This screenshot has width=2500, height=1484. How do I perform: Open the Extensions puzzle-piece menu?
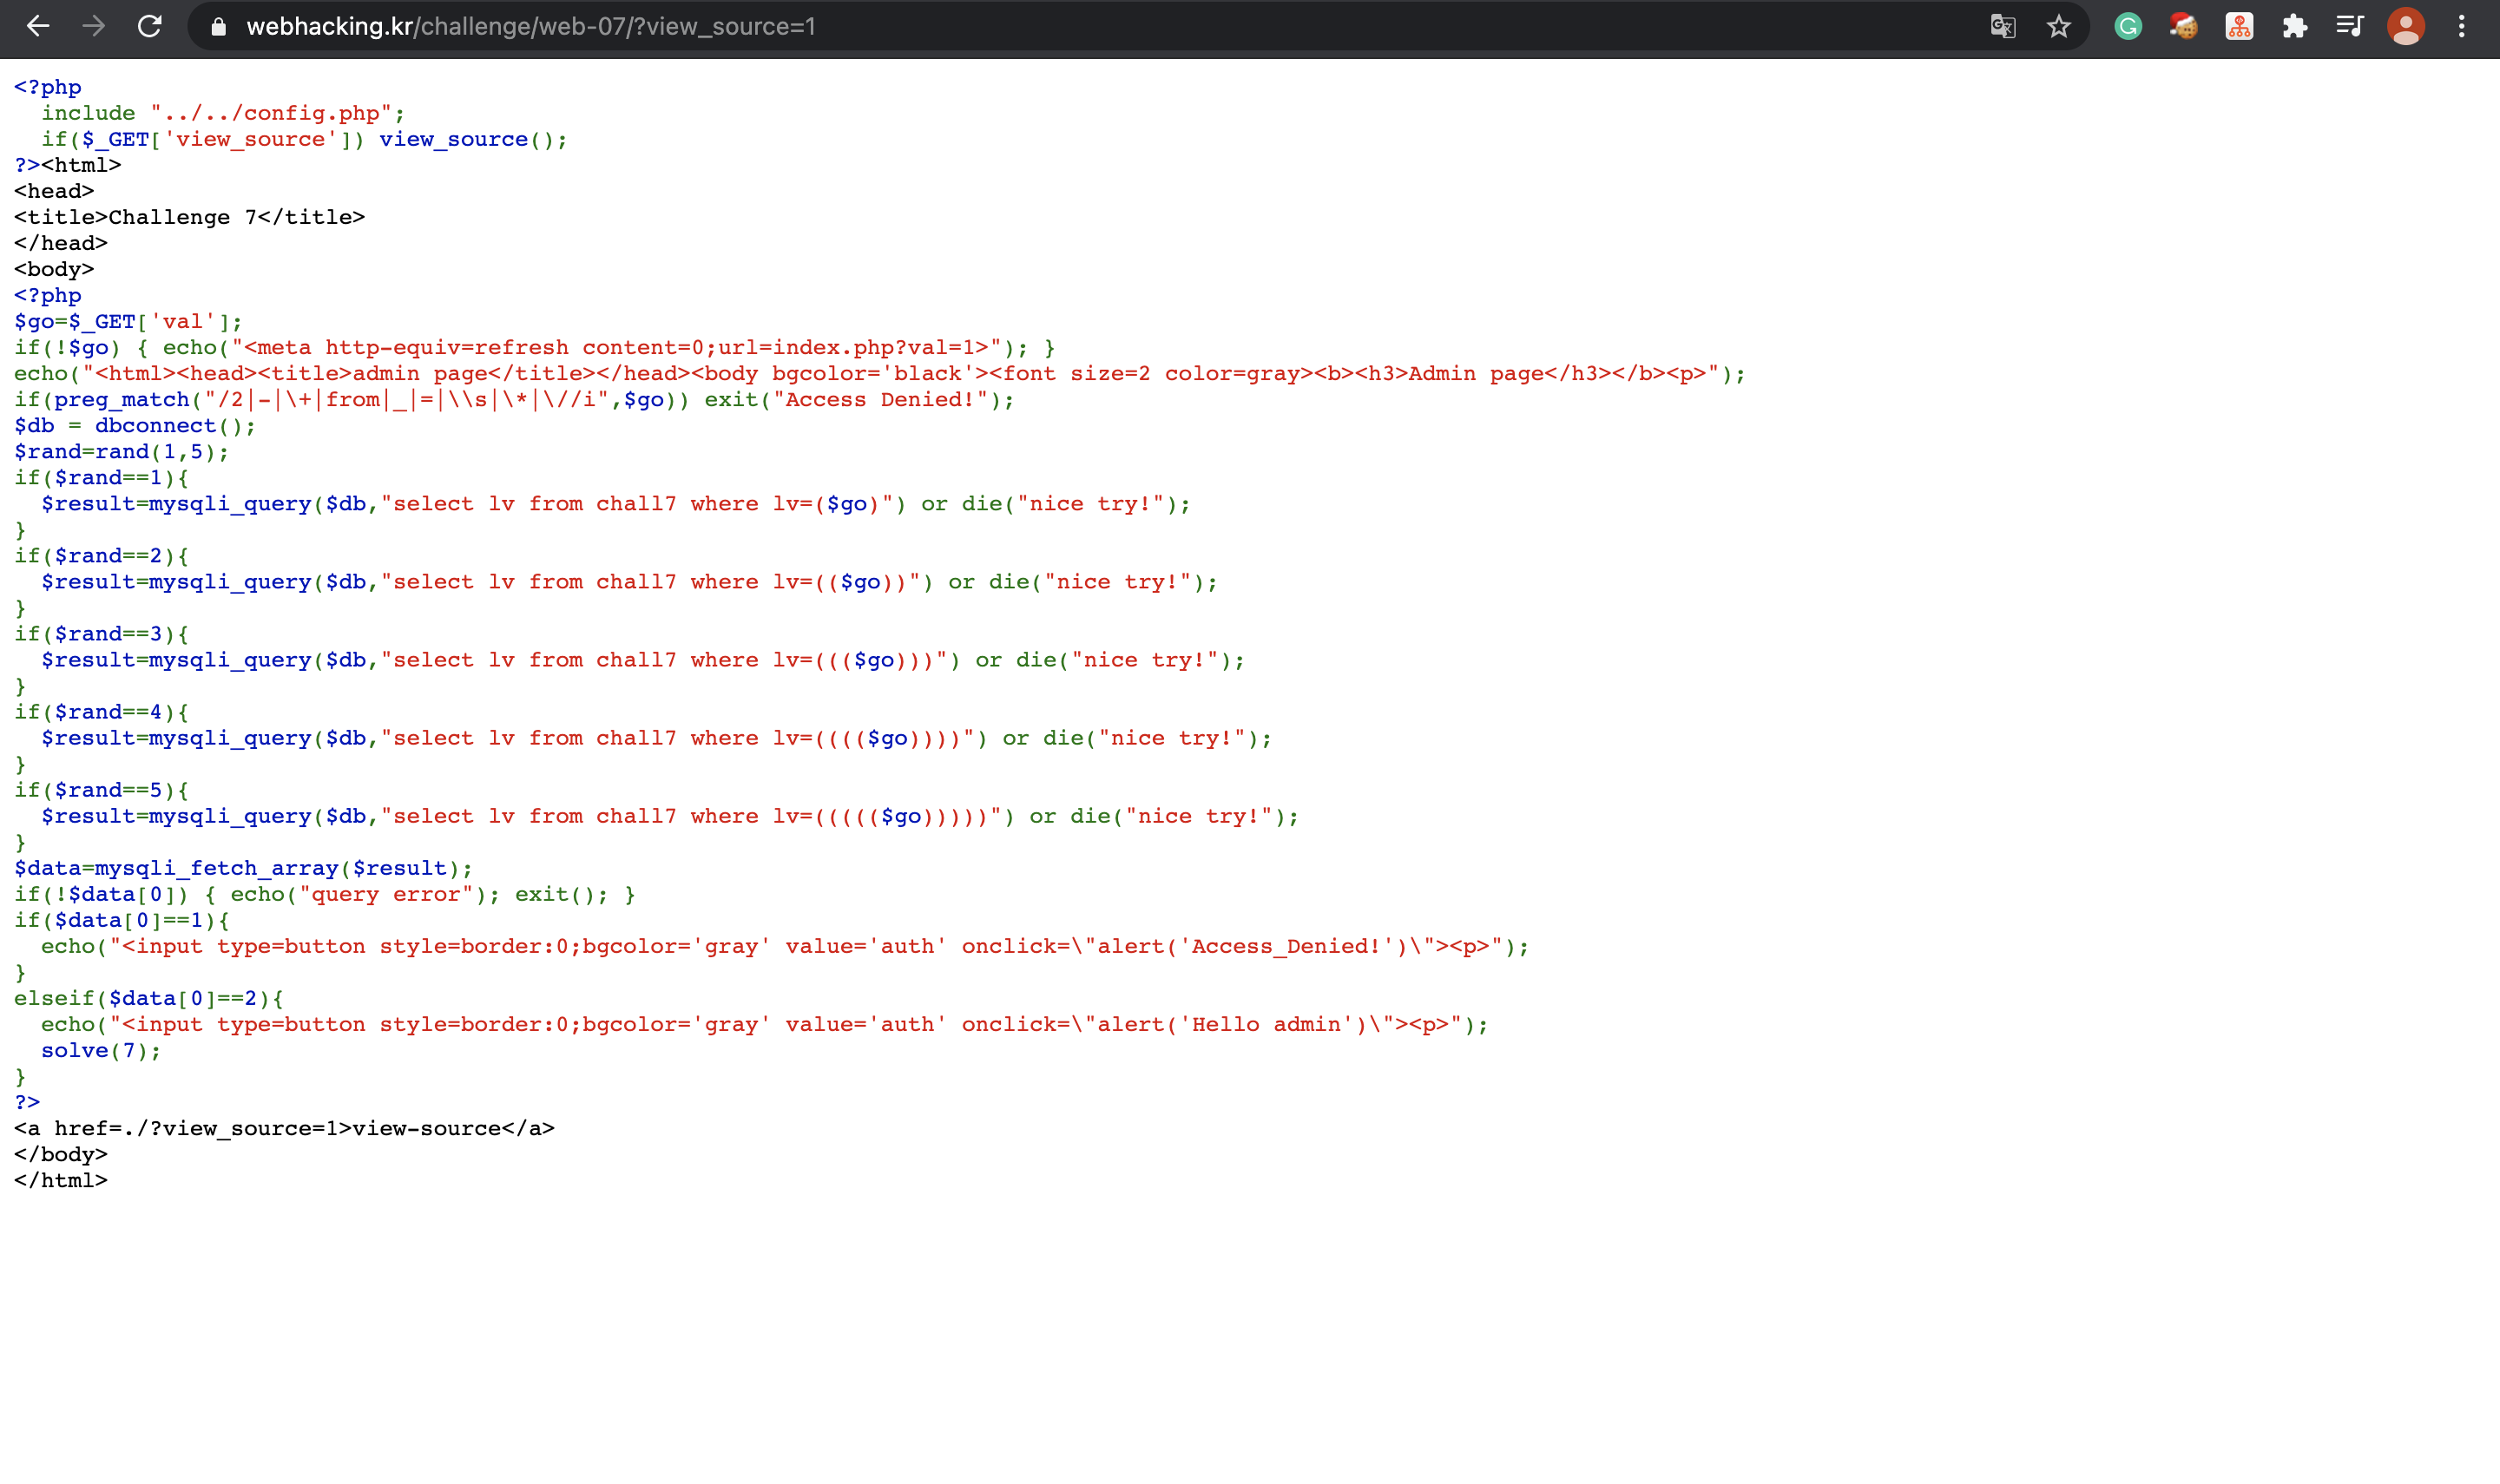(x=2295, y=27)
